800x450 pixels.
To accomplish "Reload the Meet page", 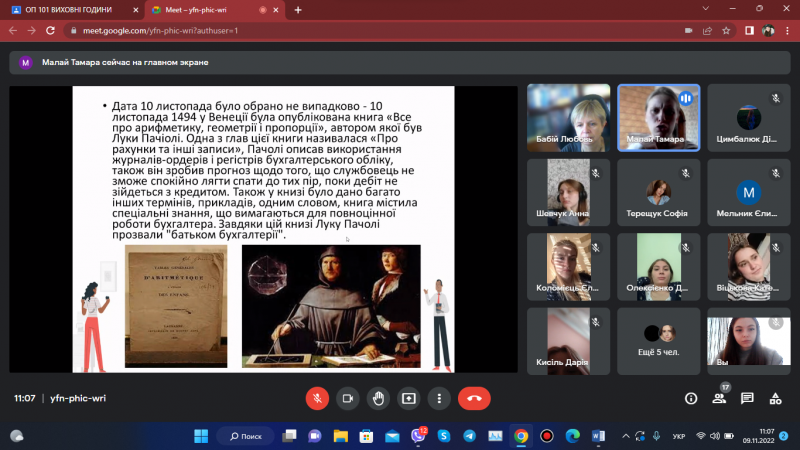I will pyautogui.click(x=50, y=31).
